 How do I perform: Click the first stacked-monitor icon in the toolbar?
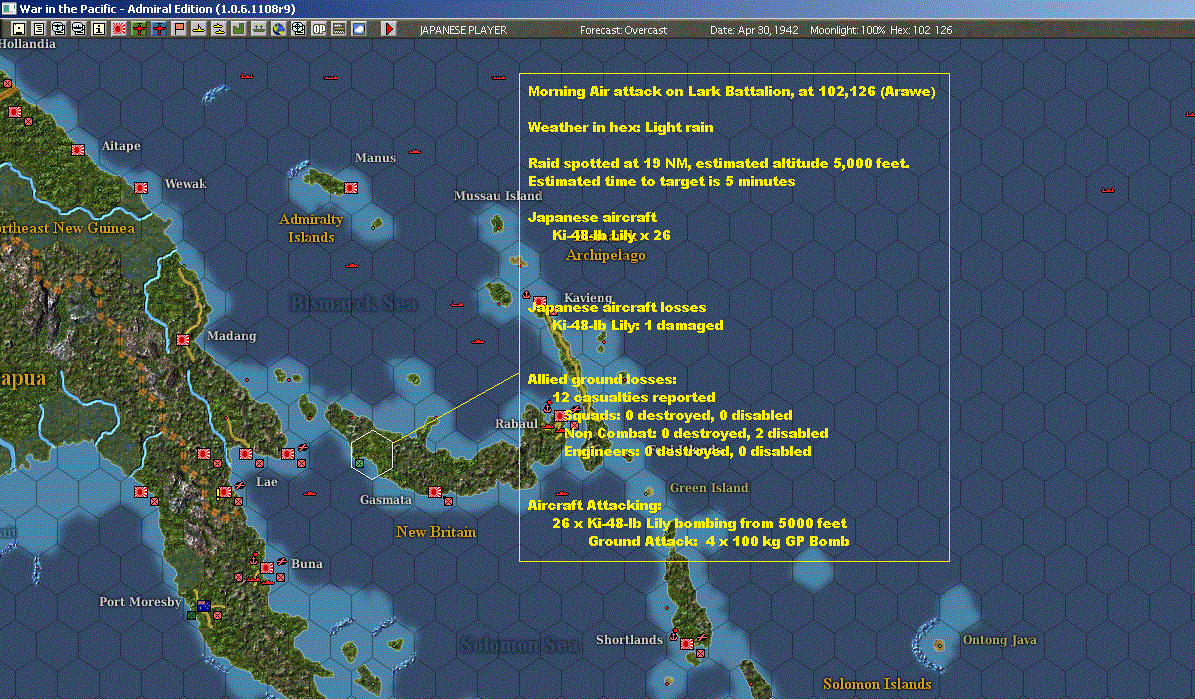point(59,29)
